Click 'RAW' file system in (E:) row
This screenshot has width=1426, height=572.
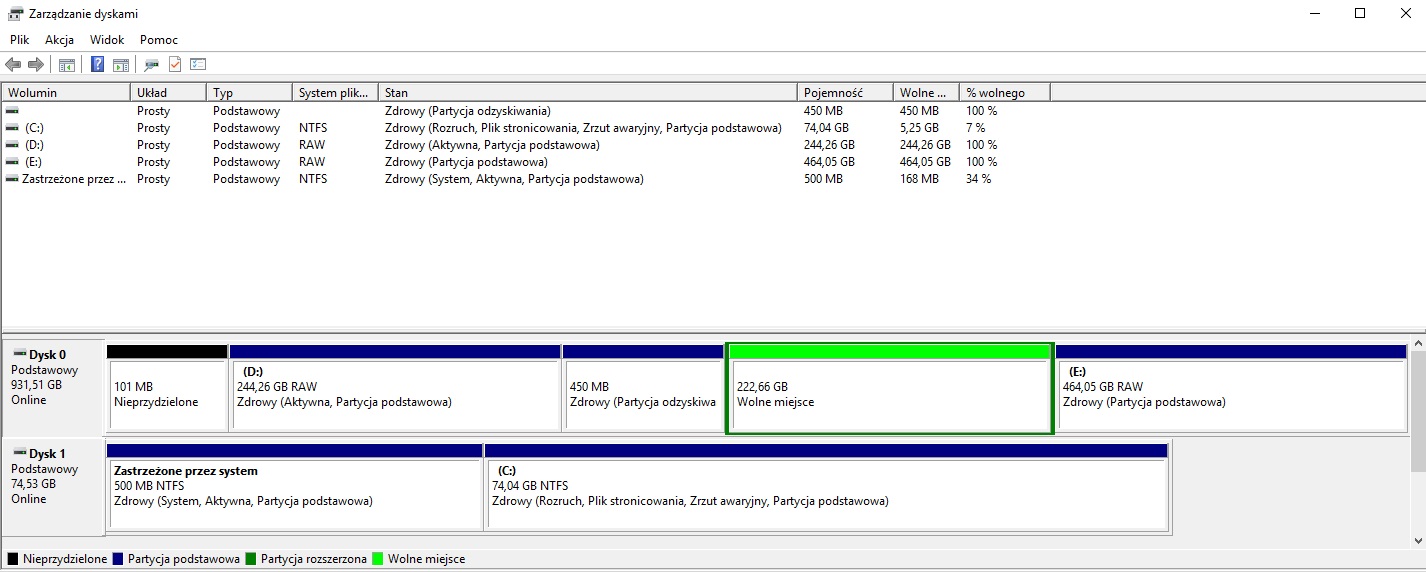tap(311, 162)
